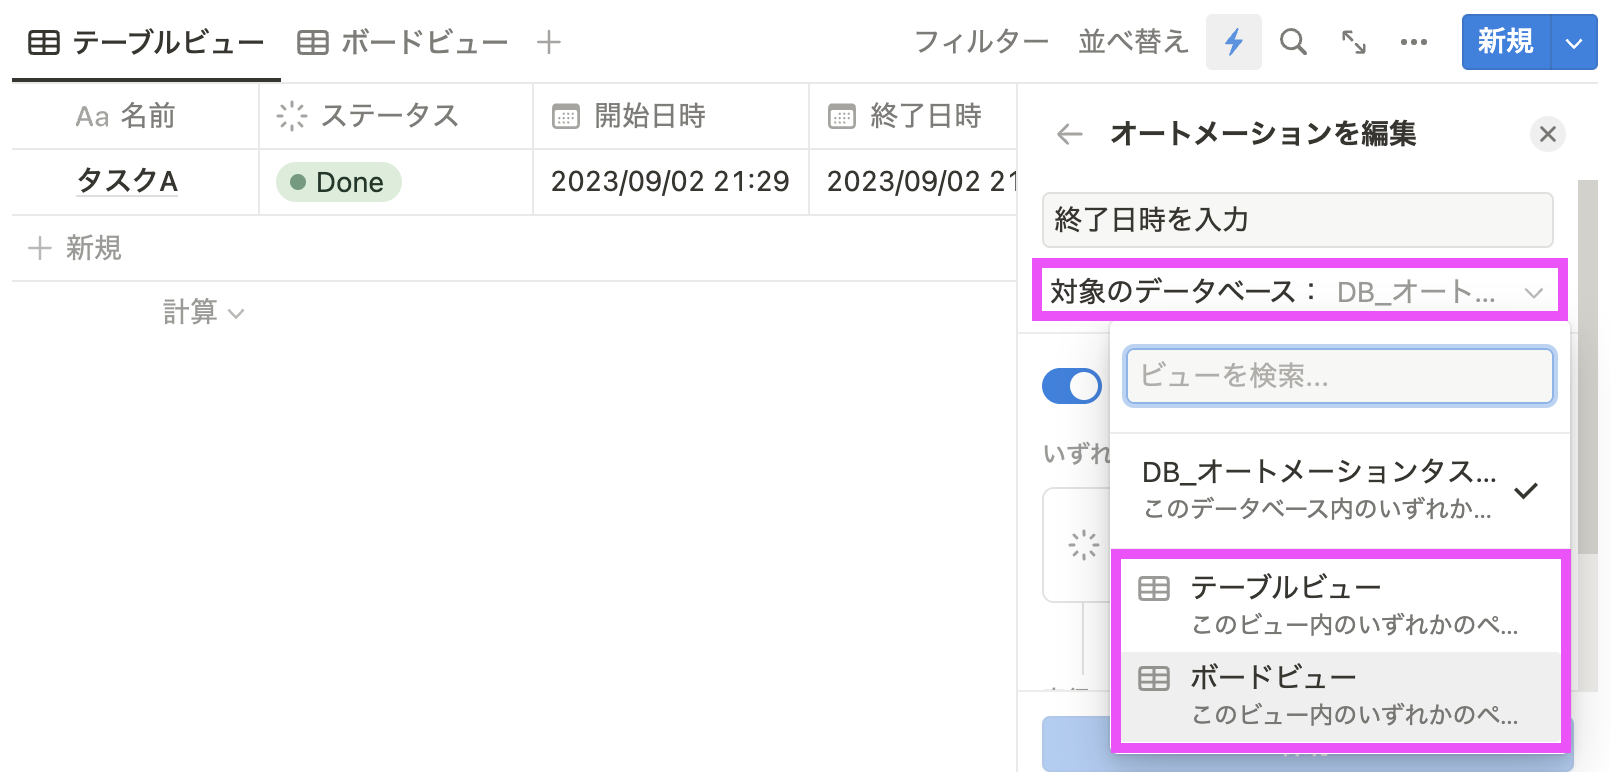
Task: Click the start date 2023/09/02 21:29 cell
Action: [x=670, y=182]
